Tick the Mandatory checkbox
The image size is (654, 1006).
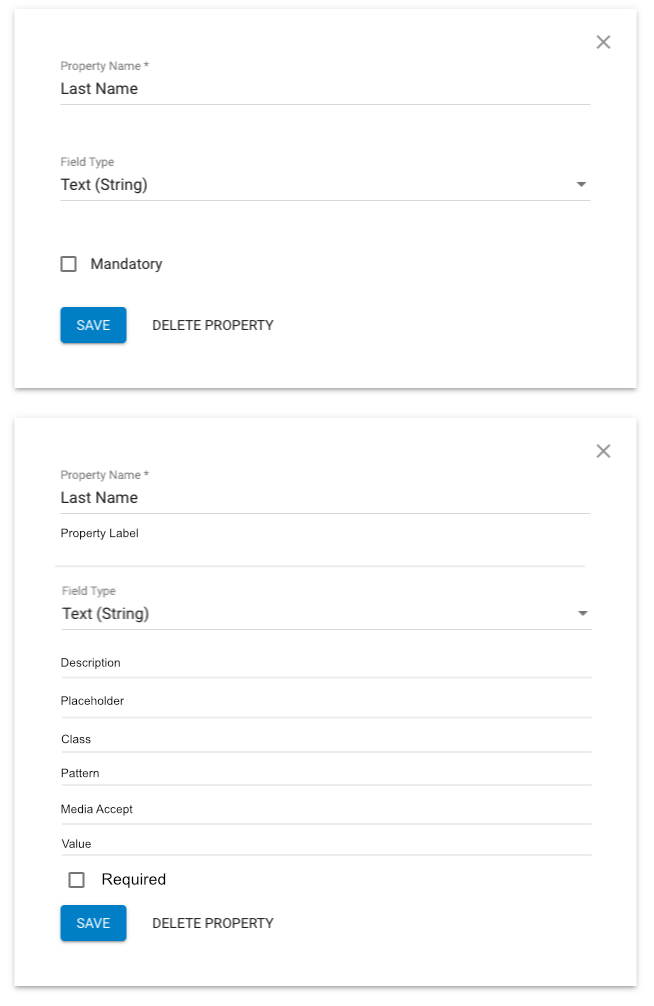tap(69, 264)
